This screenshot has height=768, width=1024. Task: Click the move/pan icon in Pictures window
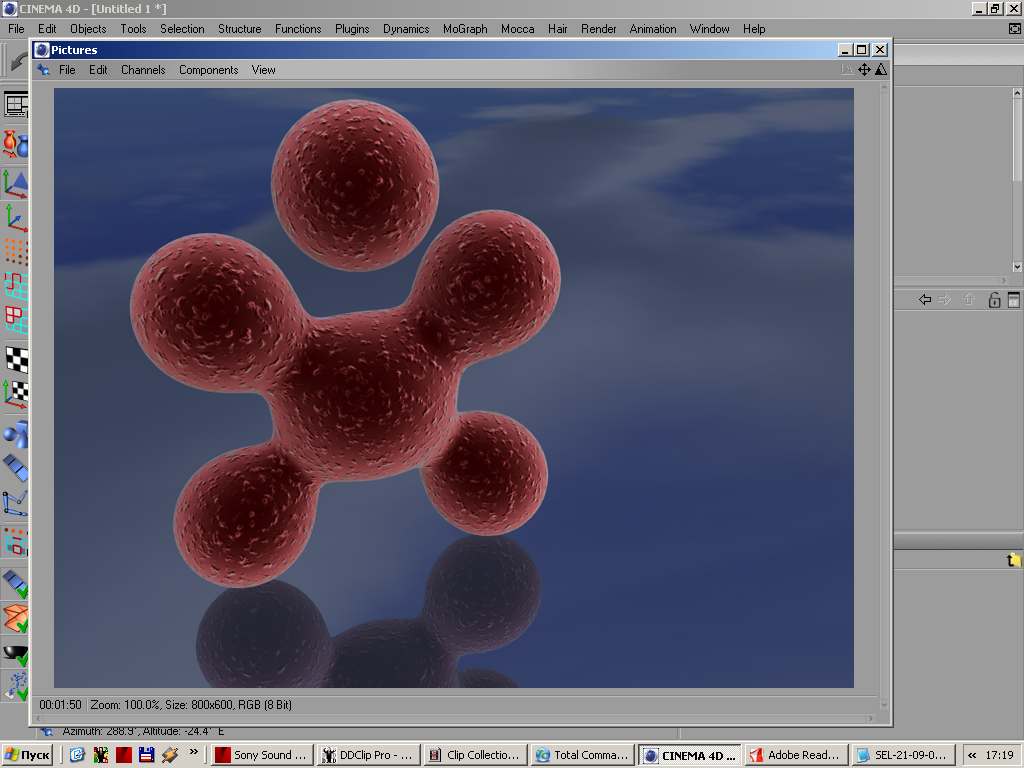tap(864, 70)
